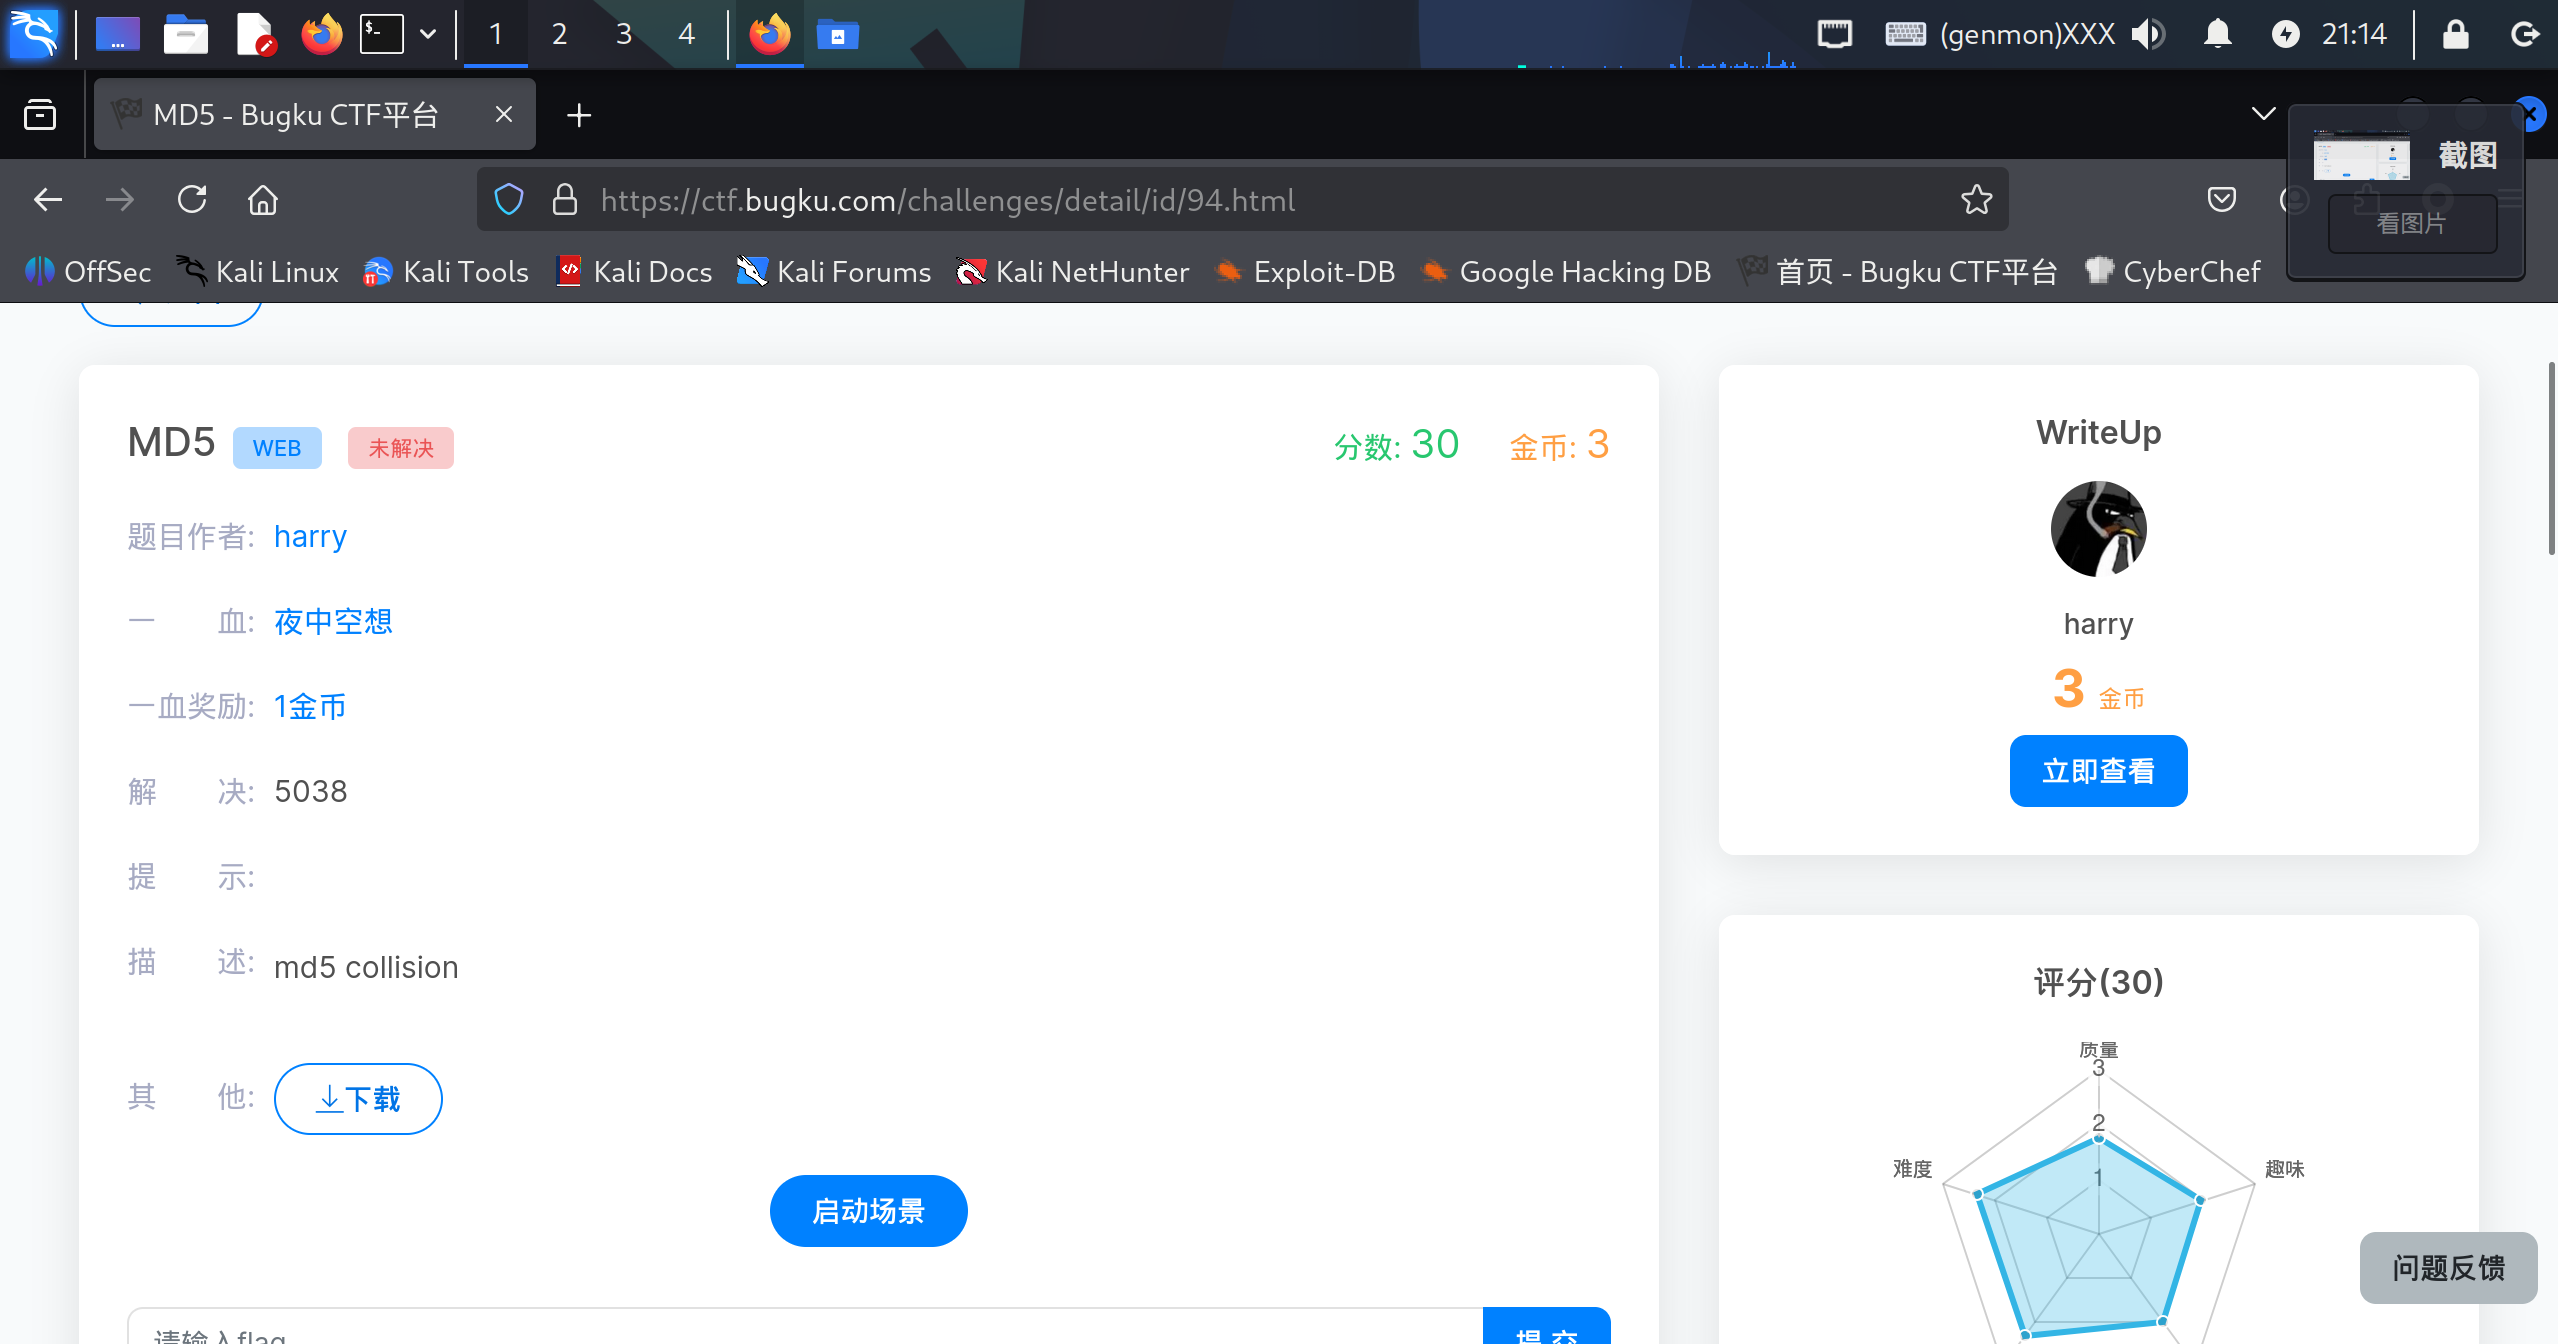The width and height of the screenshot is (2558, 1344).
Task: Expand the list all tabs chevron
Action: click(x=2263, y=113)
